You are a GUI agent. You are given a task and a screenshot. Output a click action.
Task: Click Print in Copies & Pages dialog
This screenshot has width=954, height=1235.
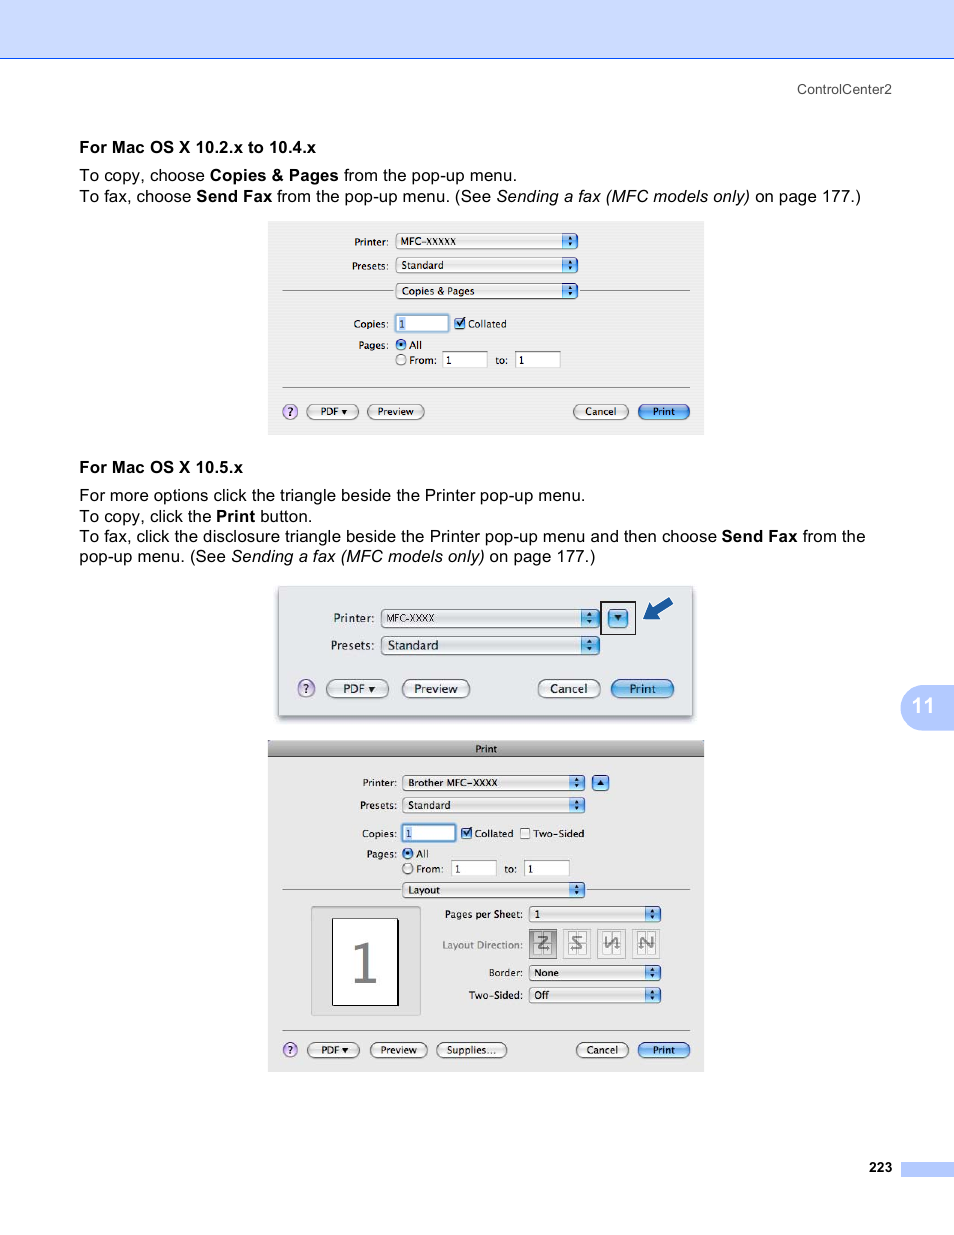[x=664, y=412]
